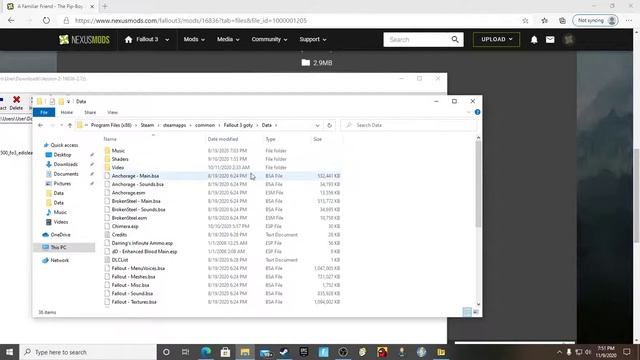Open Microsoft Store from taskbar
Viewport: 640px width, 360px height.
[225, 352]
